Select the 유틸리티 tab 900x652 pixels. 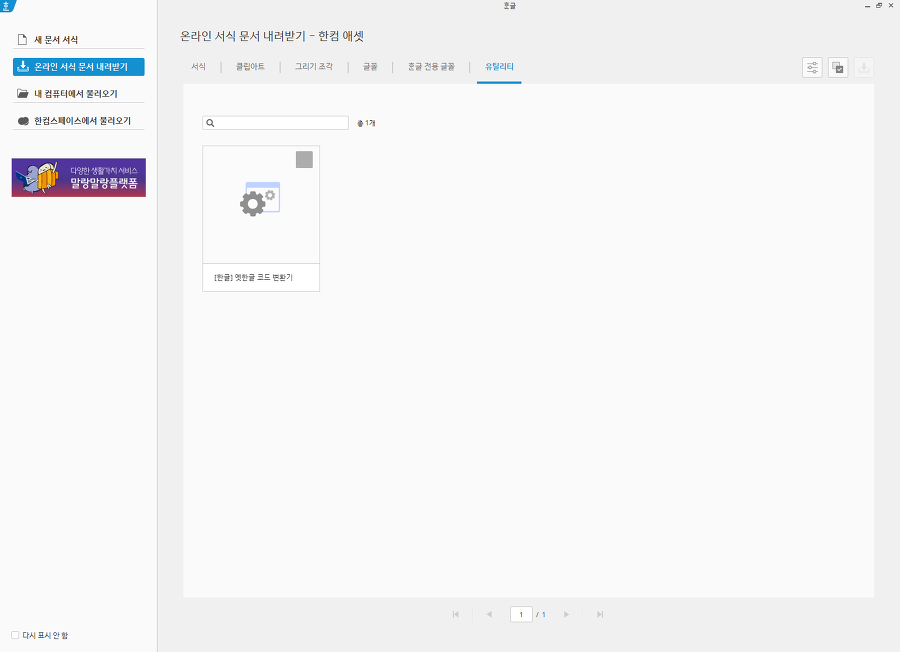pos(499,67)
